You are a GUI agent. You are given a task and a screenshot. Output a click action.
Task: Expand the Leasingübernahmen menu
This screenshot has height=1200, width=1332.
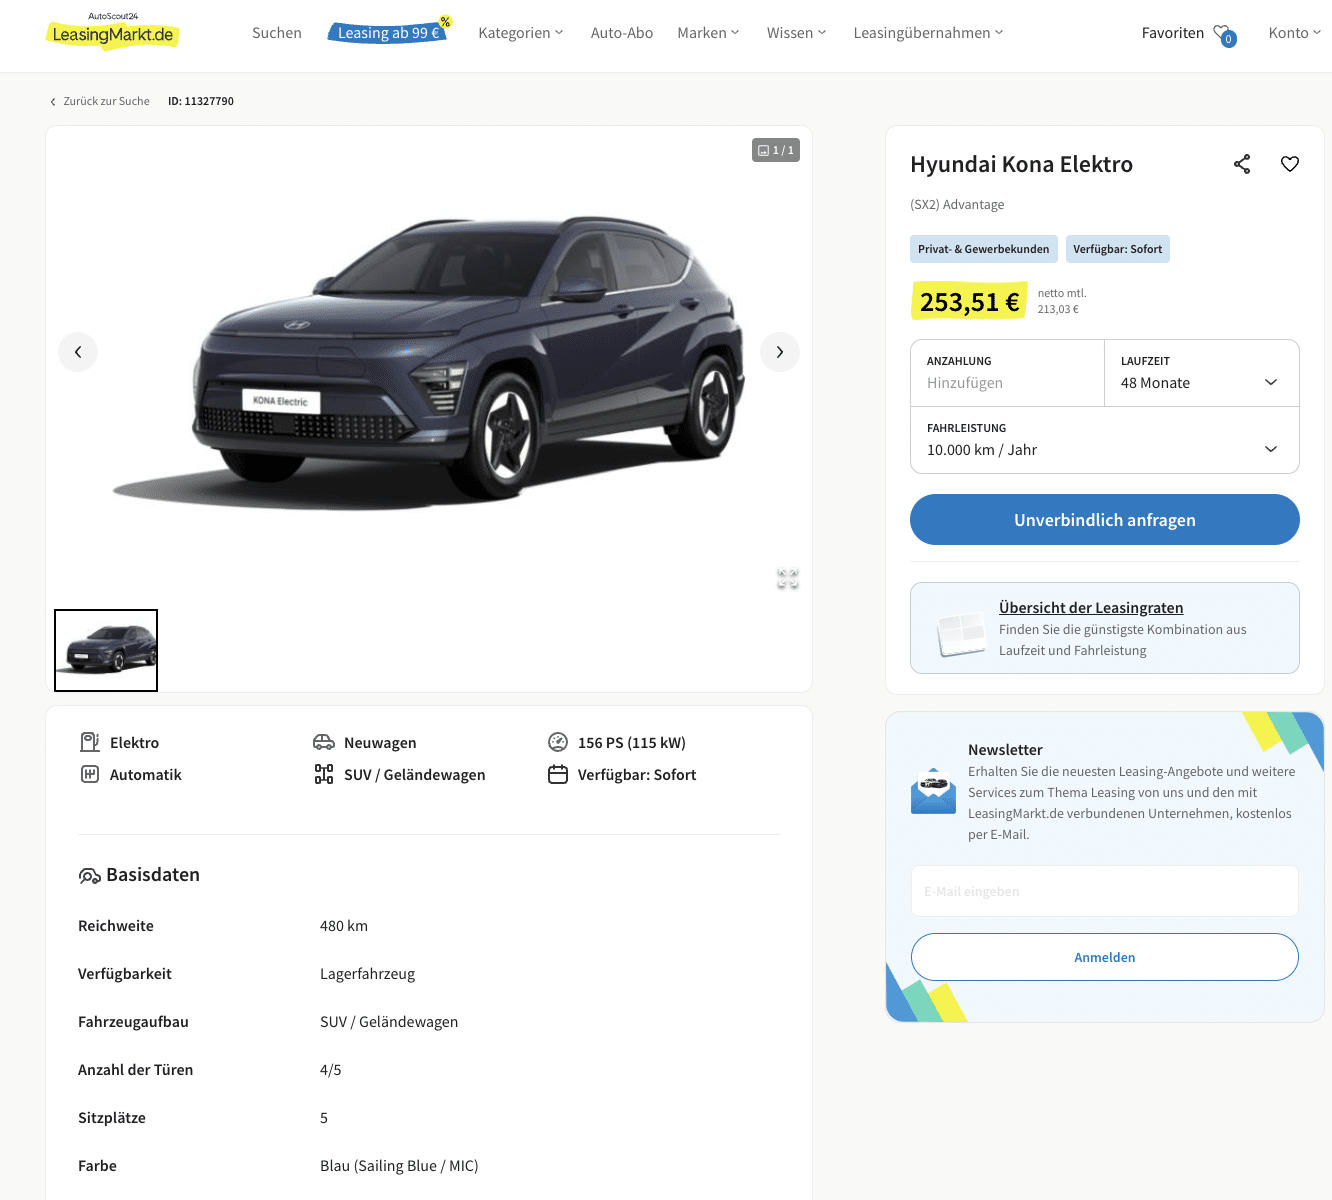928,33
